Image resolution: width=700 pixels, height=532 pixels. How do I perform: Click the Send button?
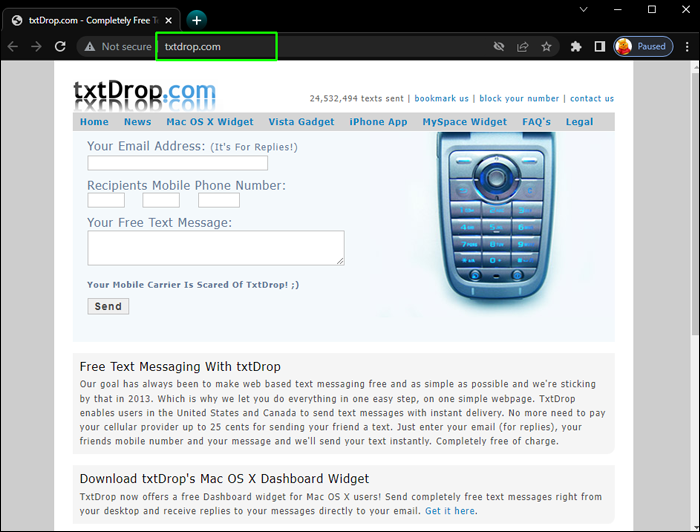pyautogui.click(x=108, y=306)
